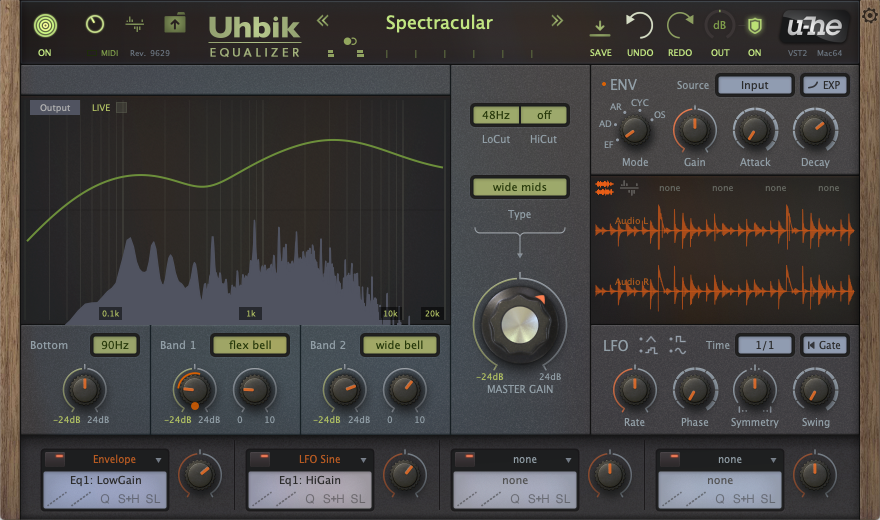The height and width of the screenshot is (520, 880).
Task: Go to previous preset with double-left arrows
Action: tap(322, 21)
